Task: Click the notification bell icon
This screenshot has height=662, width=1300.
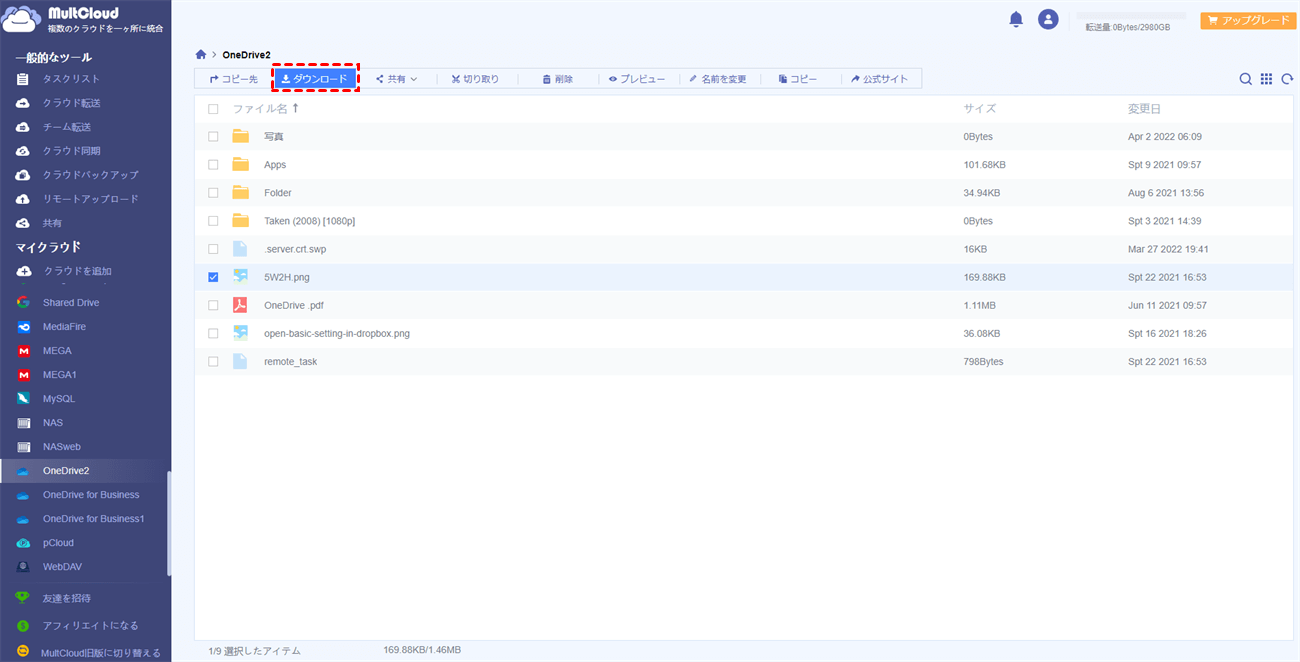Action: click(x=1016, y=19)
